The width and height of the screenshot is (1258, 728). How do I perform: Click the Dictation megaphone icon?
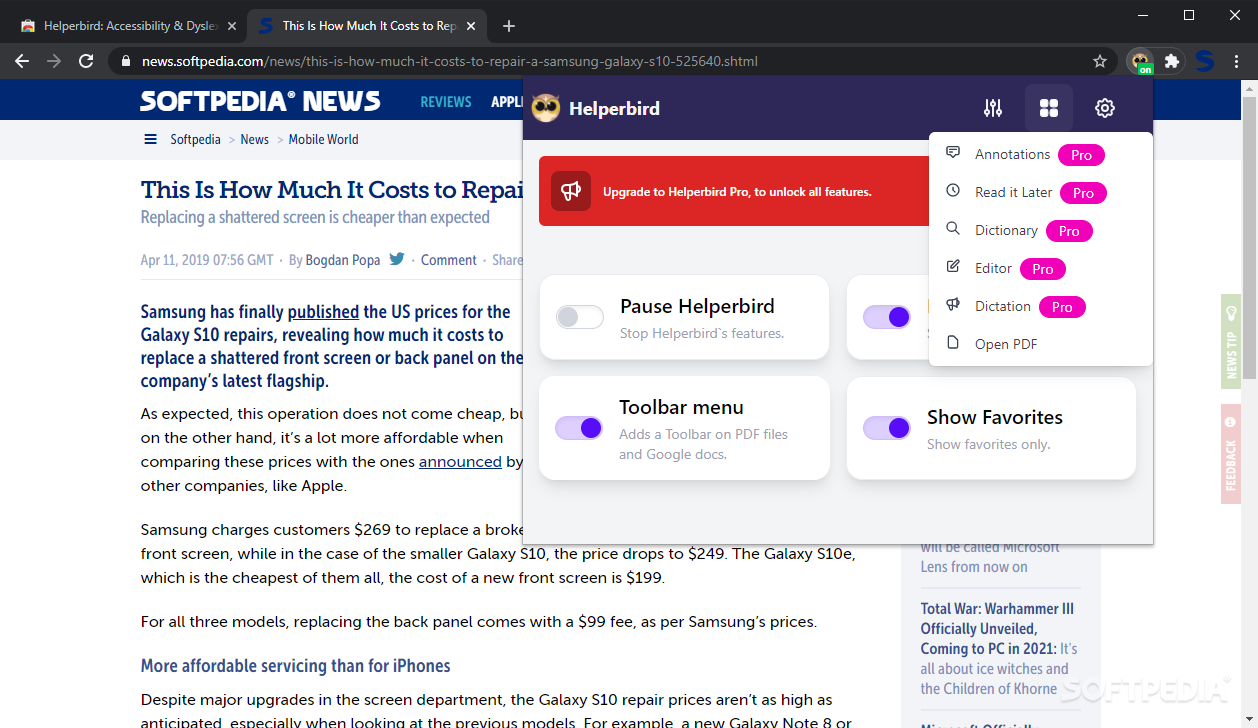pos(953,305)
